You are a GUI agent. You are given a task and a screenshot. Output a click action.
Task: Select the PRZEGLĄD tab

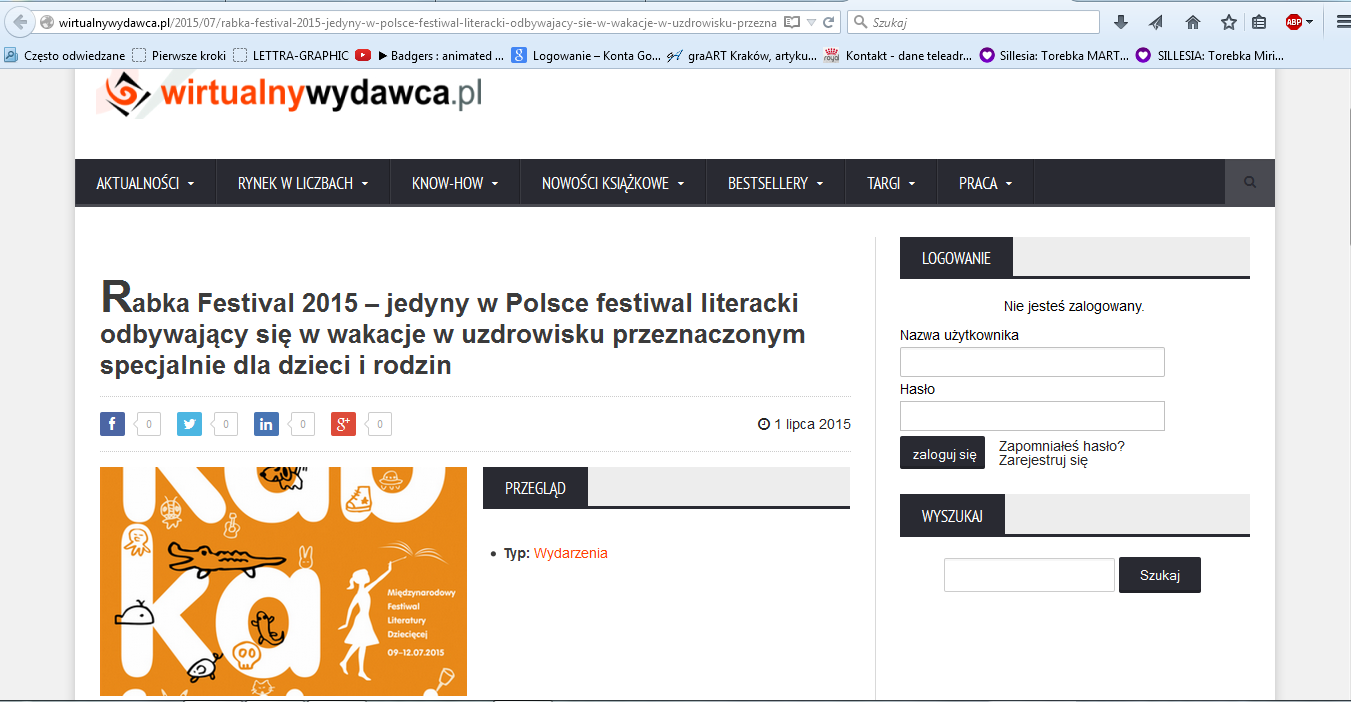click(535, 488)
